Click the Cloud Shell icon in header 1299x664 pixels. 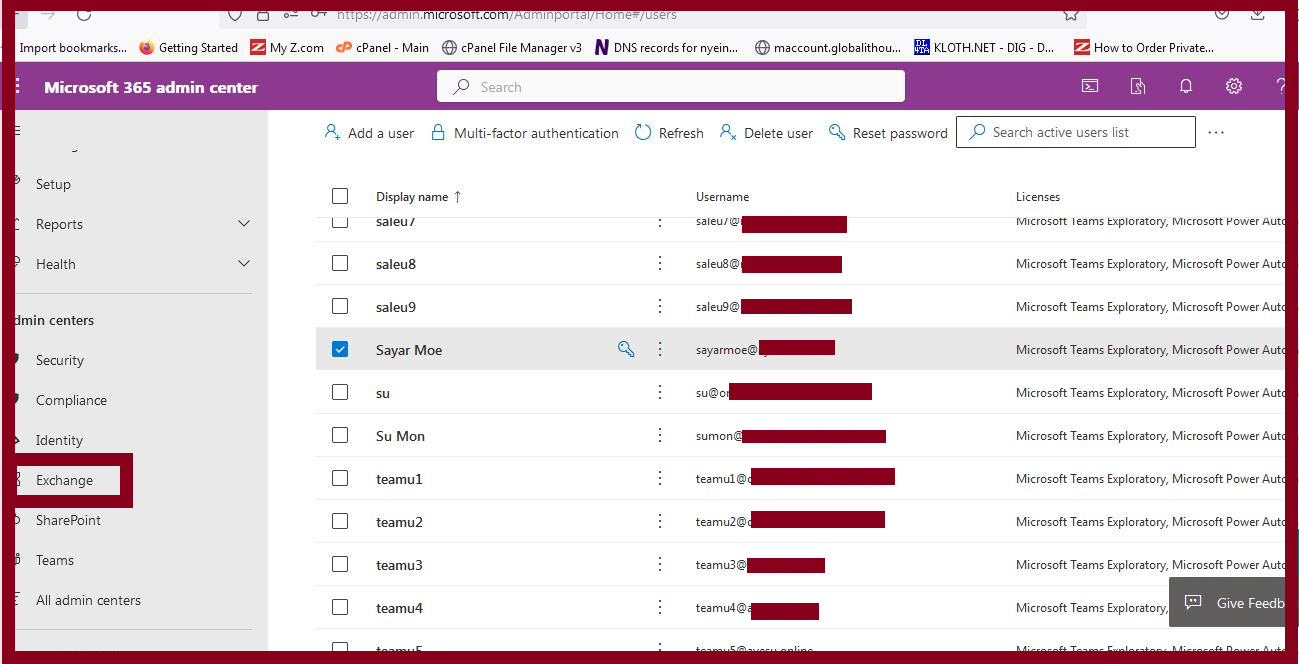pyautogui.click(x=1090, y=87)
